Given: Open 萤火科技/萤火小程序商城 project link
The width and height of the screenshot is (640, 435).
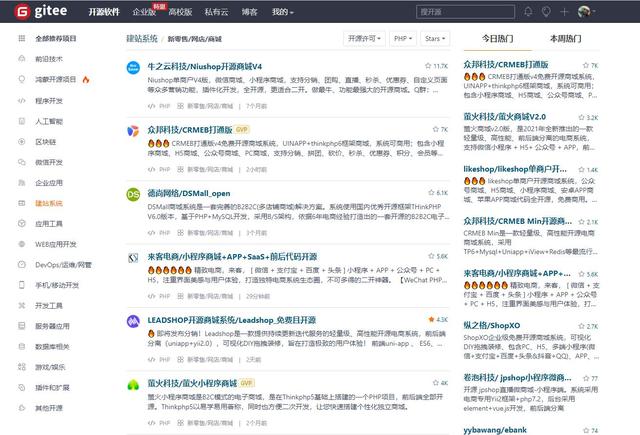Looking at the screenshot, I should [x=192, y=383].
